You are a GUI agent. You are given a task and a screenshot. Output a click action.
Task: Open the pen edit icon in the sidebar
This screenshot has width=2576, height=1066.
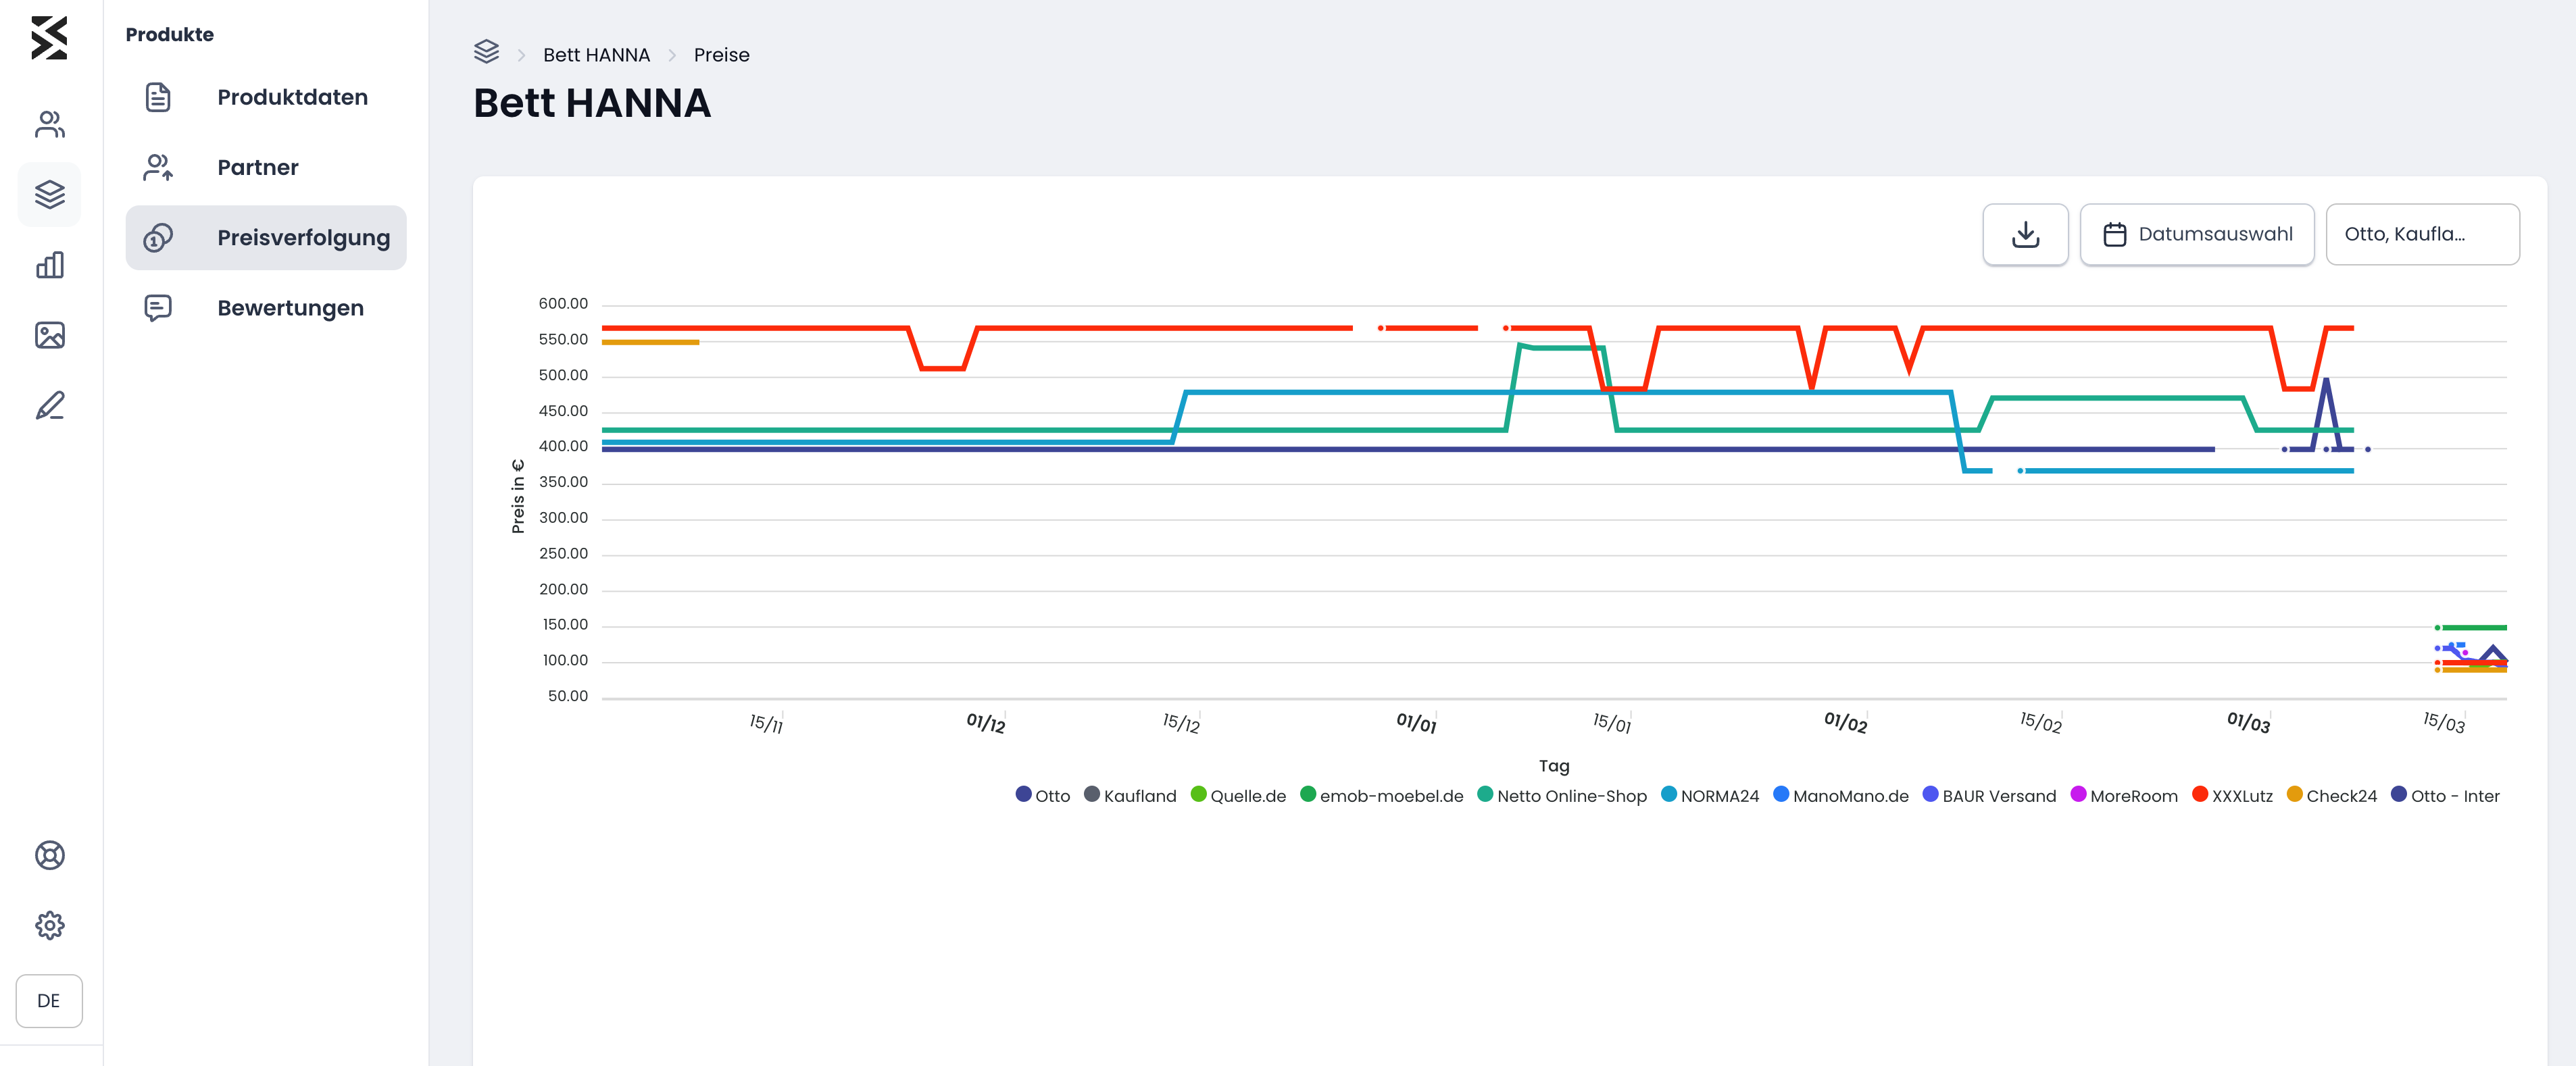50,405
